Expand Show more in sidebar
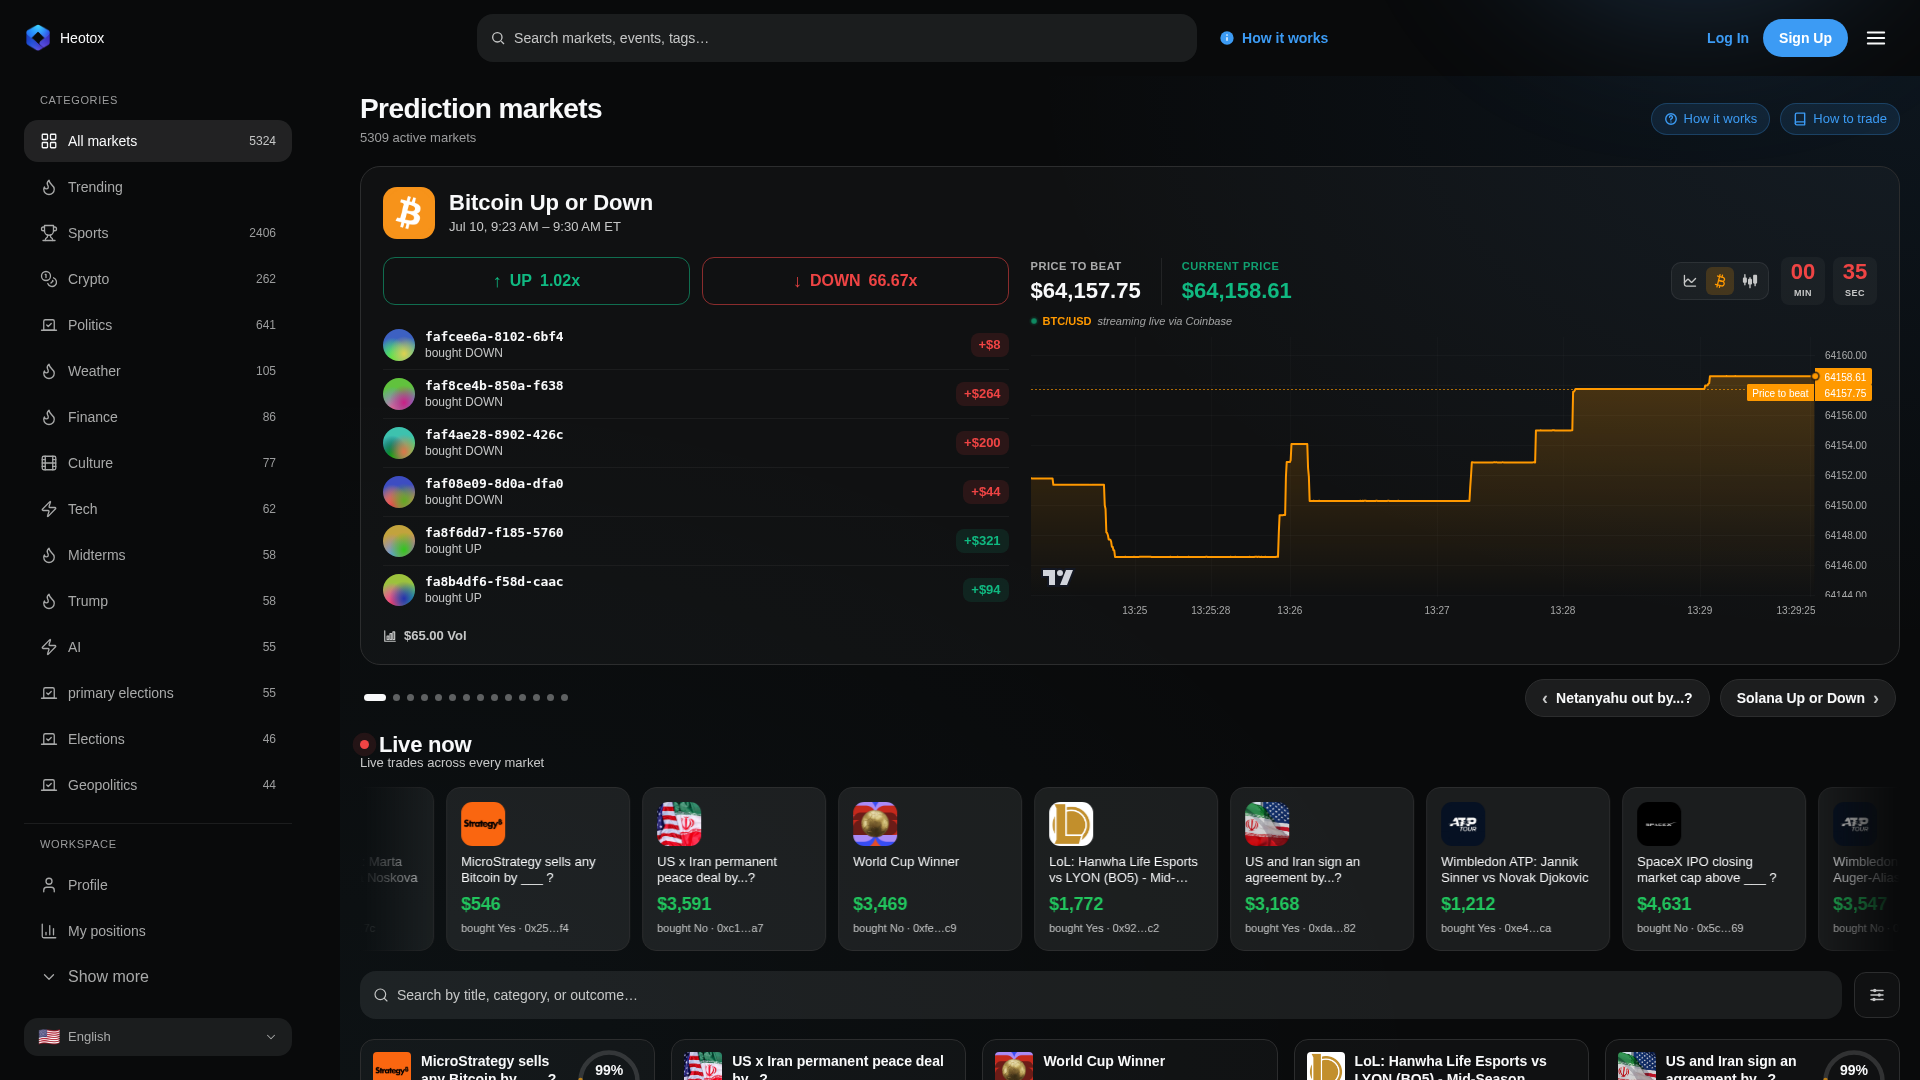This screenshot has width=1920, height=1080. click(158, 977)
